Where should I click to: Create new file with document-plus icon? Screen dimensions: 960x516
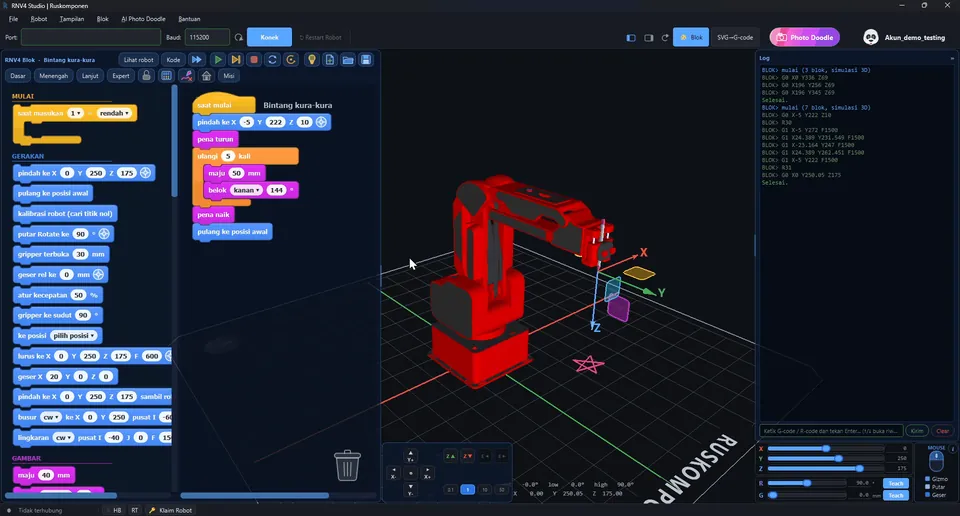coord(330,60)
